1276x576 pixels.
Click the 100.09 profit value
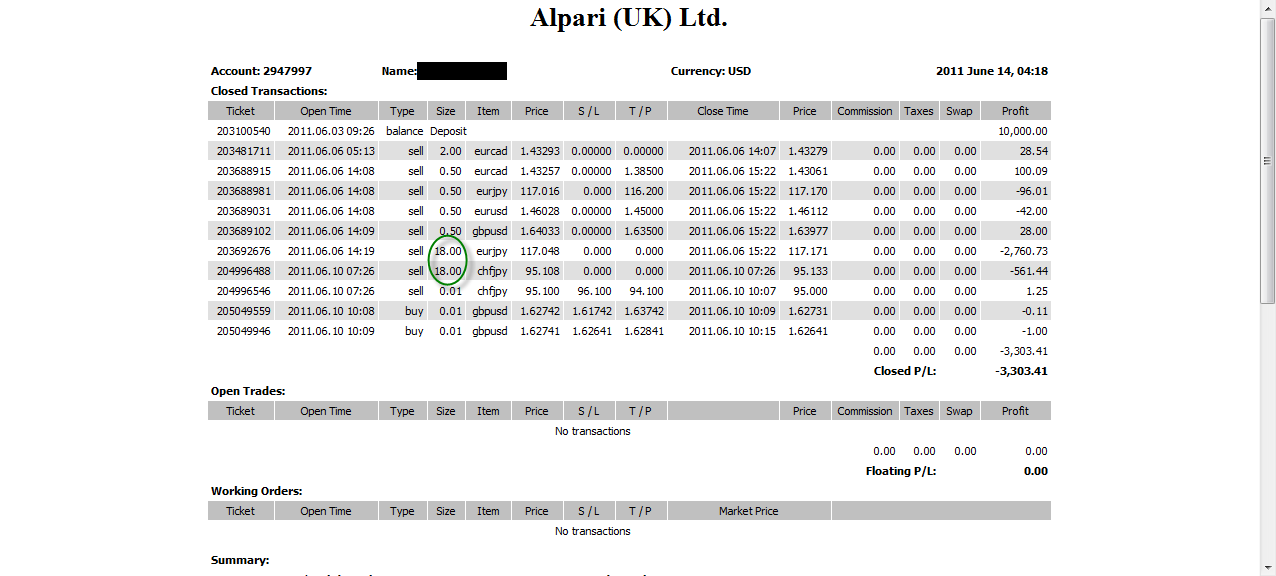coord(1030,171)
